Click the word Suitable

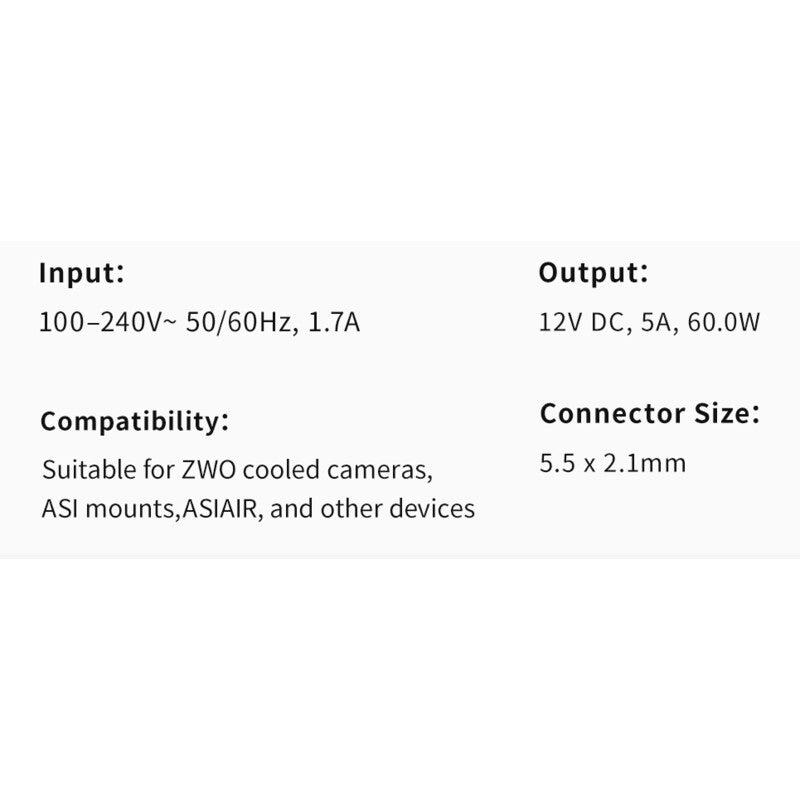pyautogui.click(x=83, y=469)
